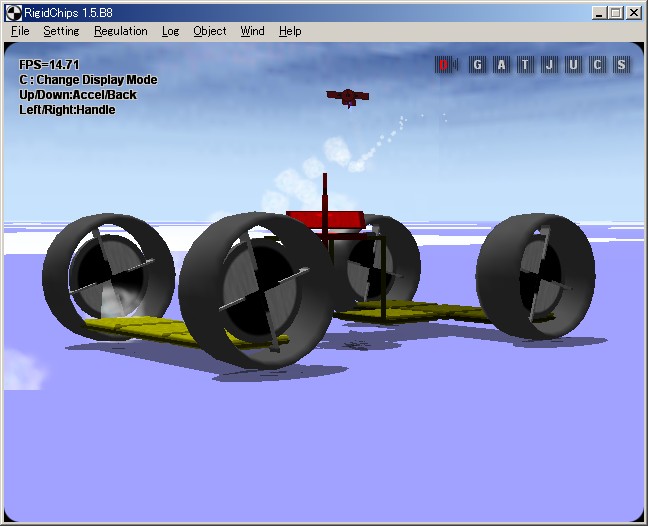
Task: Click the front-left large wheel
Action: point(256,290)
